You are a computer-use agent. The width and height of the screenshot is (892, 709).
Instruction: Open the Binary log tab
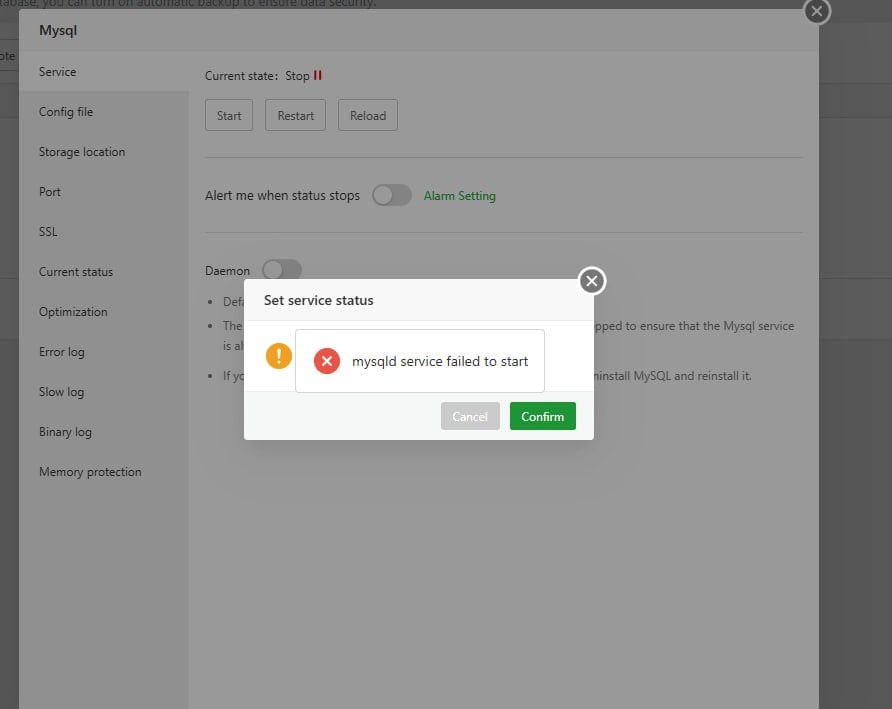pos(104,432)
